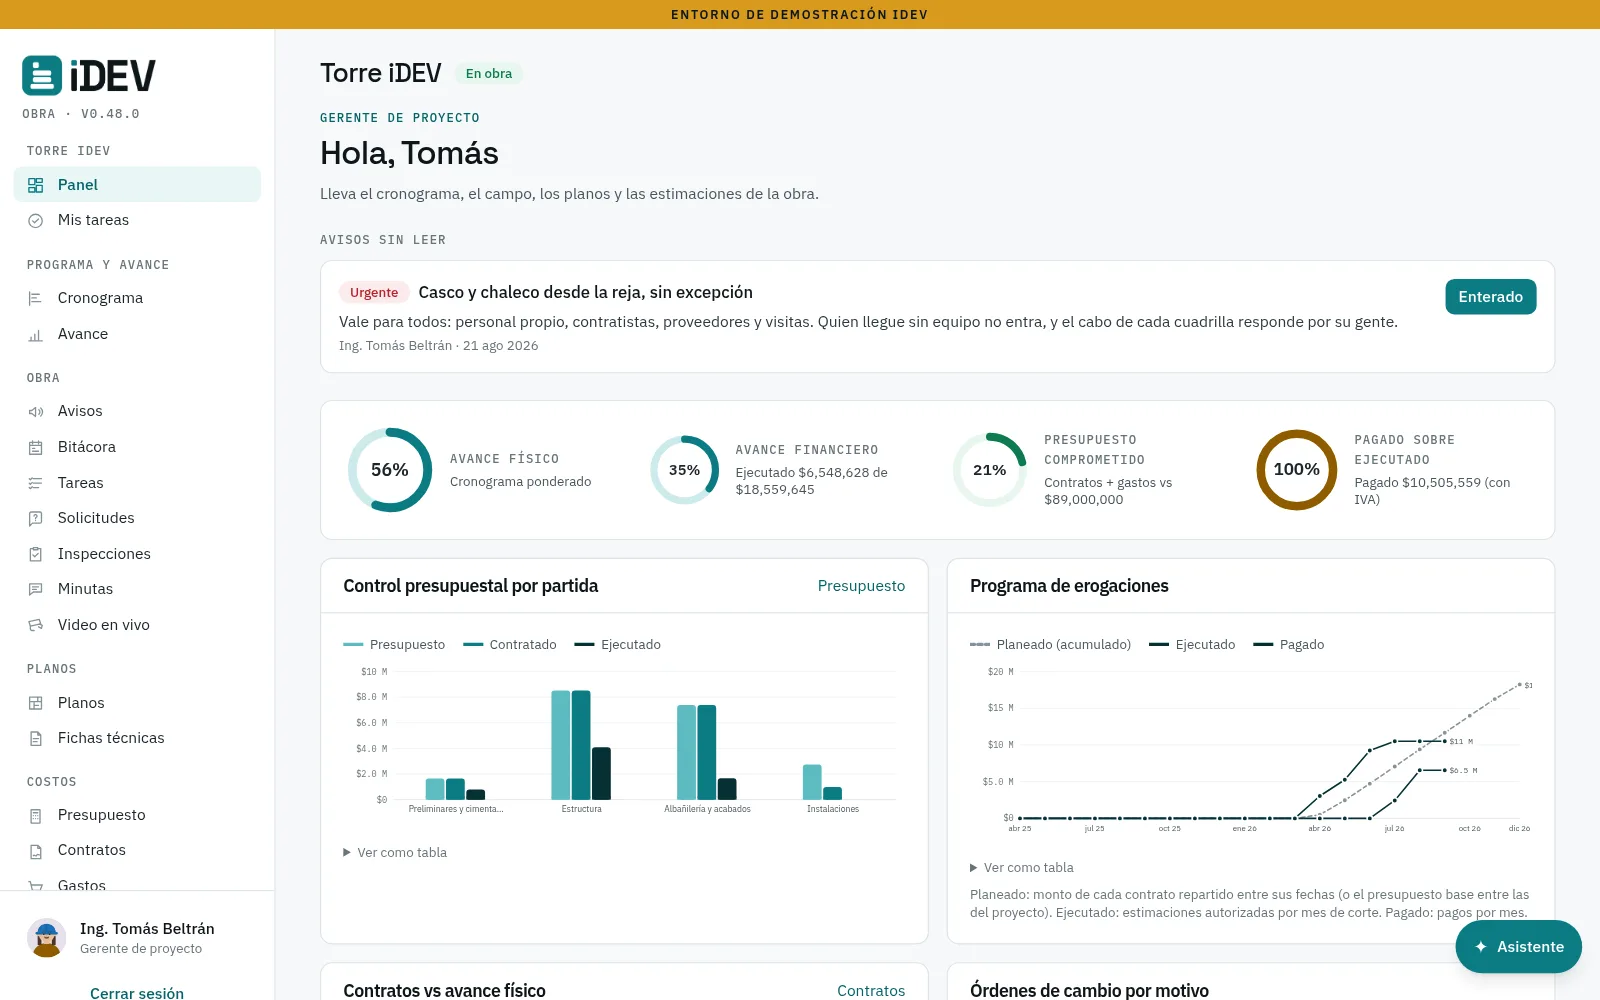The width and height of the screenshot is (1600, 1000).
Task: Open the Cronograma page
Action: pos(137,298)
